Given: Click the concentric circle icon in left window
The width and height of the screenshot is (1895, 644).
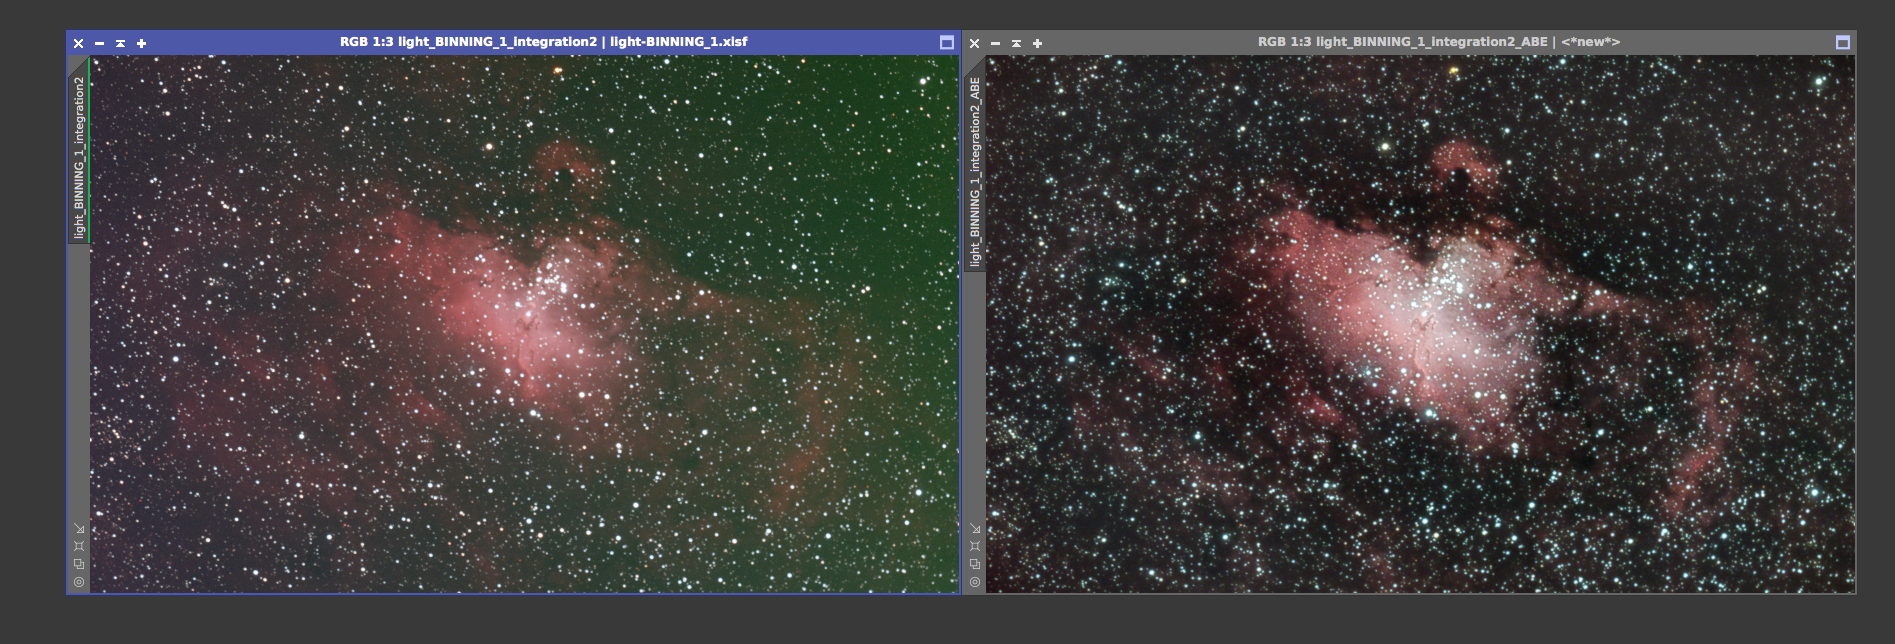Looking at the screenshot, I should pyautogui.click(x=79, y=582).
